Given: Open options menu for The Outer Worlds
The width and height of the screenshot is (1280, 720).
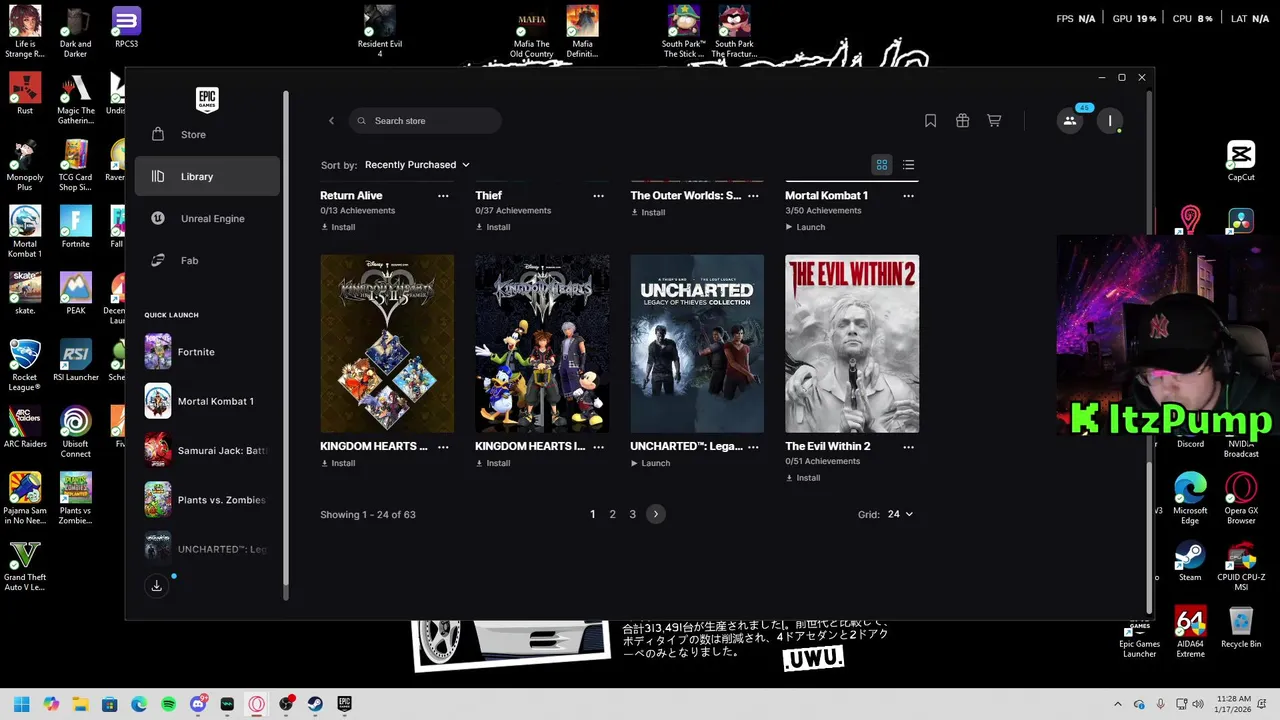Looking at the screenshot, I should [753, 196].
